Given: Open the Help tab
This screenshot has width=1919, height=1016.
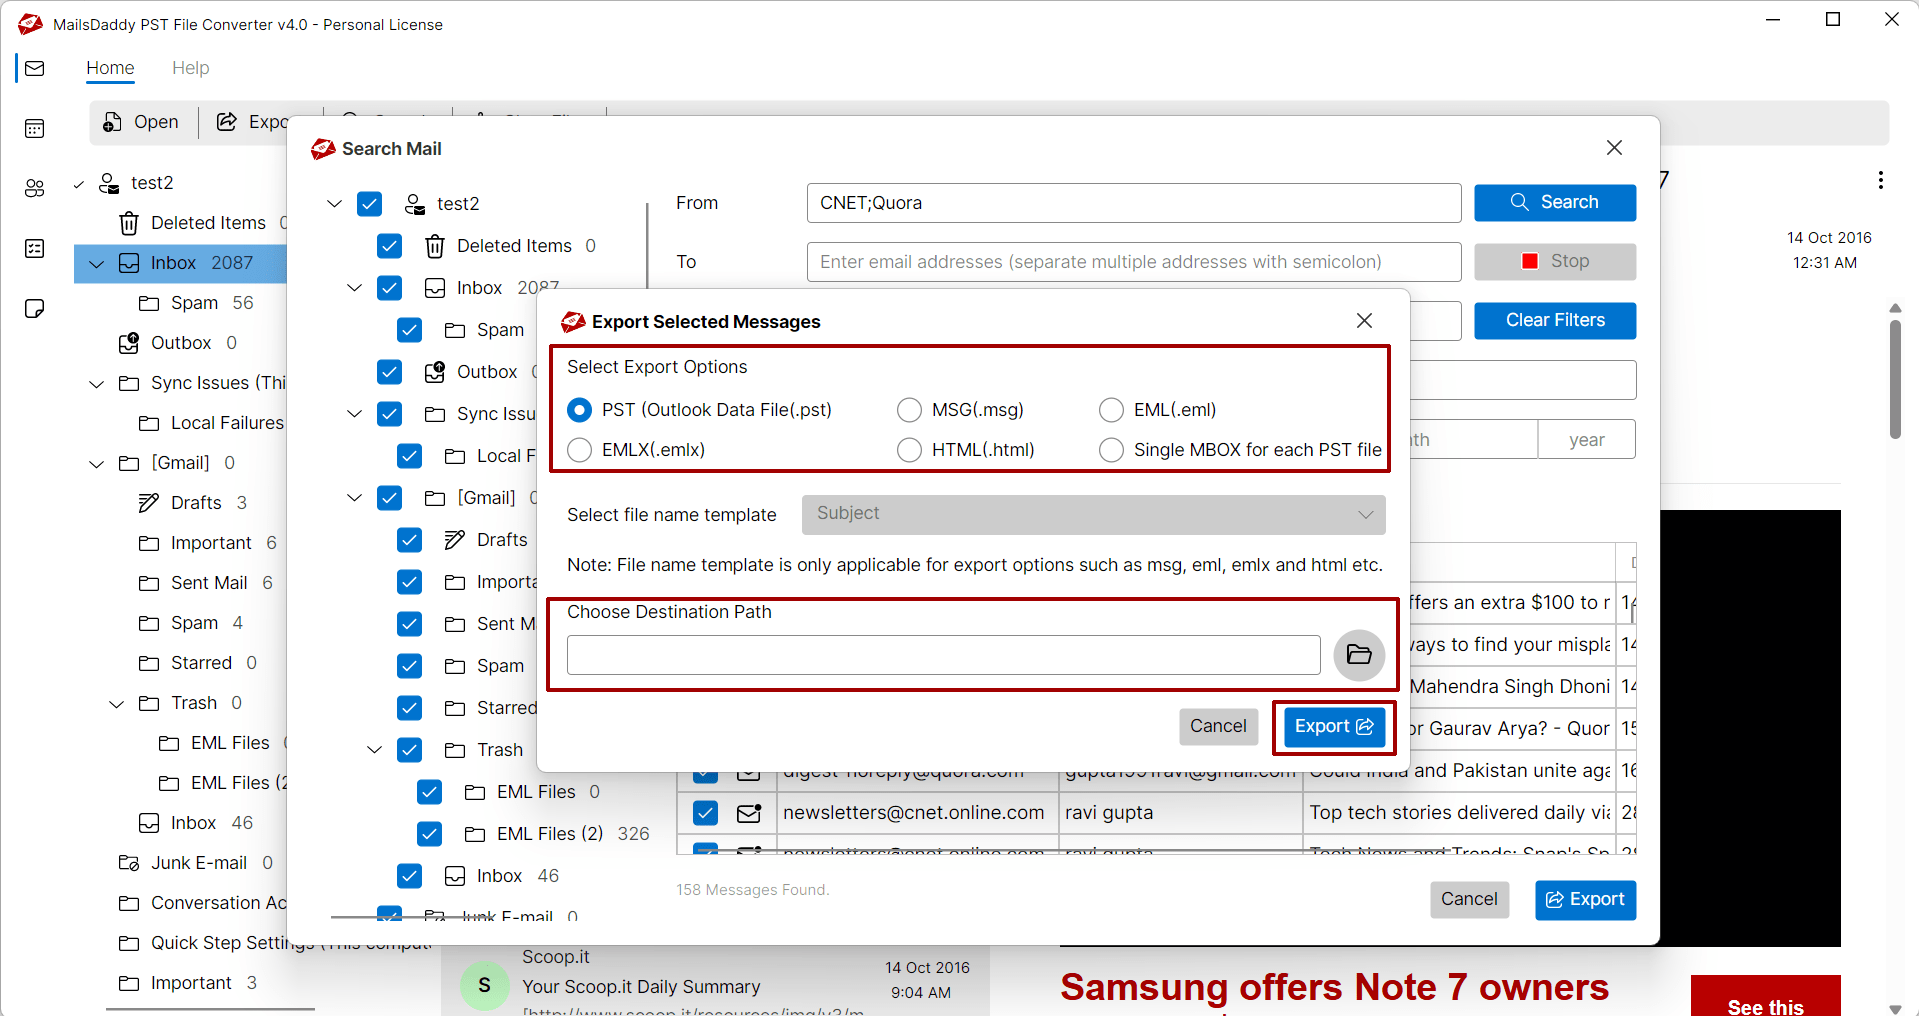Looking at the screenshot, I should pyautogui.click(x=190, y=68).
